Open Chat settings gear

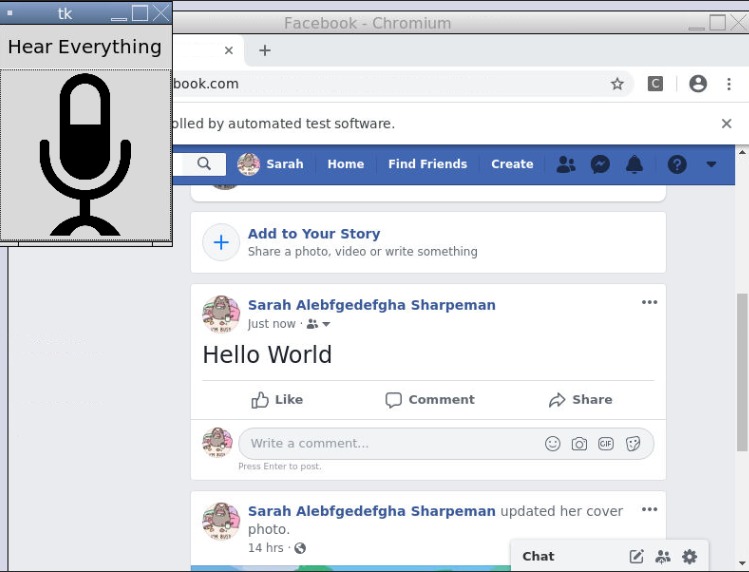tap(689, 556)
